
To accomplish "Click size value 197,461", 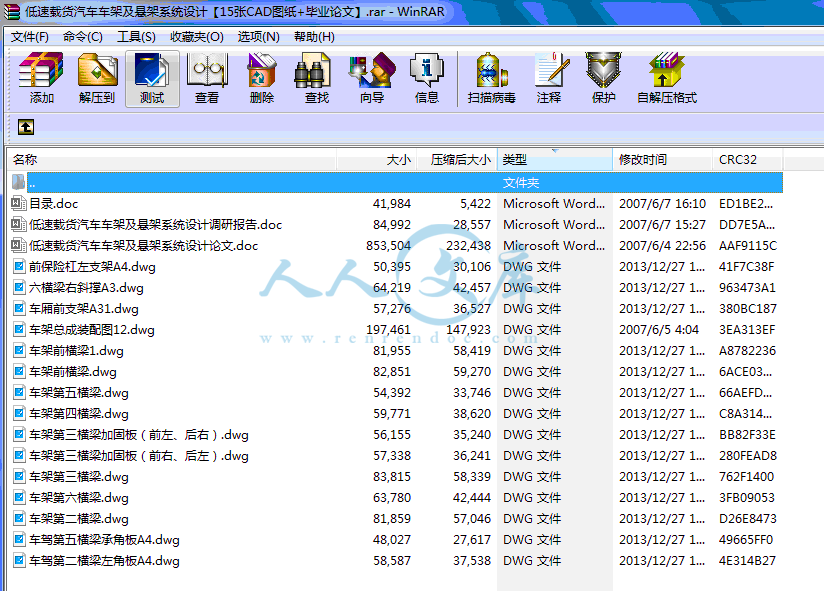I will 388,329.
